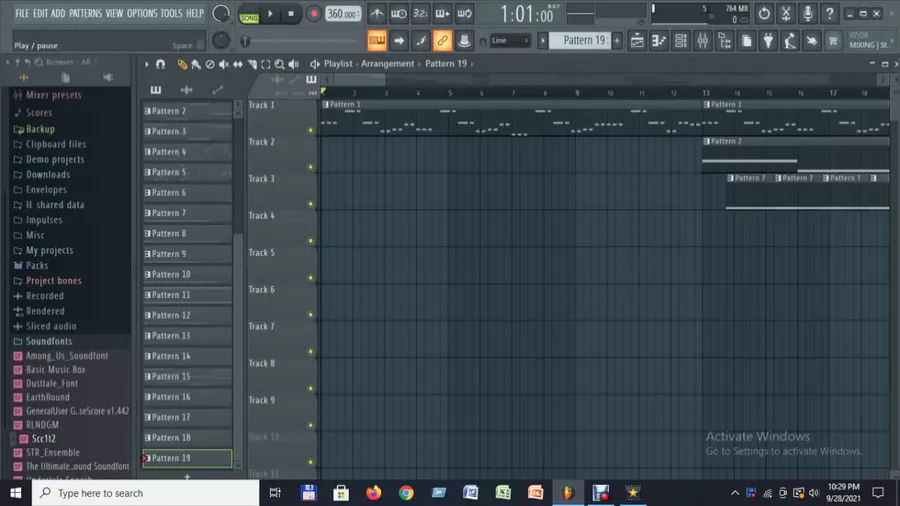The width and height of the screenshot is (900, 506).
Task: Open the ADD menu
Action: pos(58,13)
